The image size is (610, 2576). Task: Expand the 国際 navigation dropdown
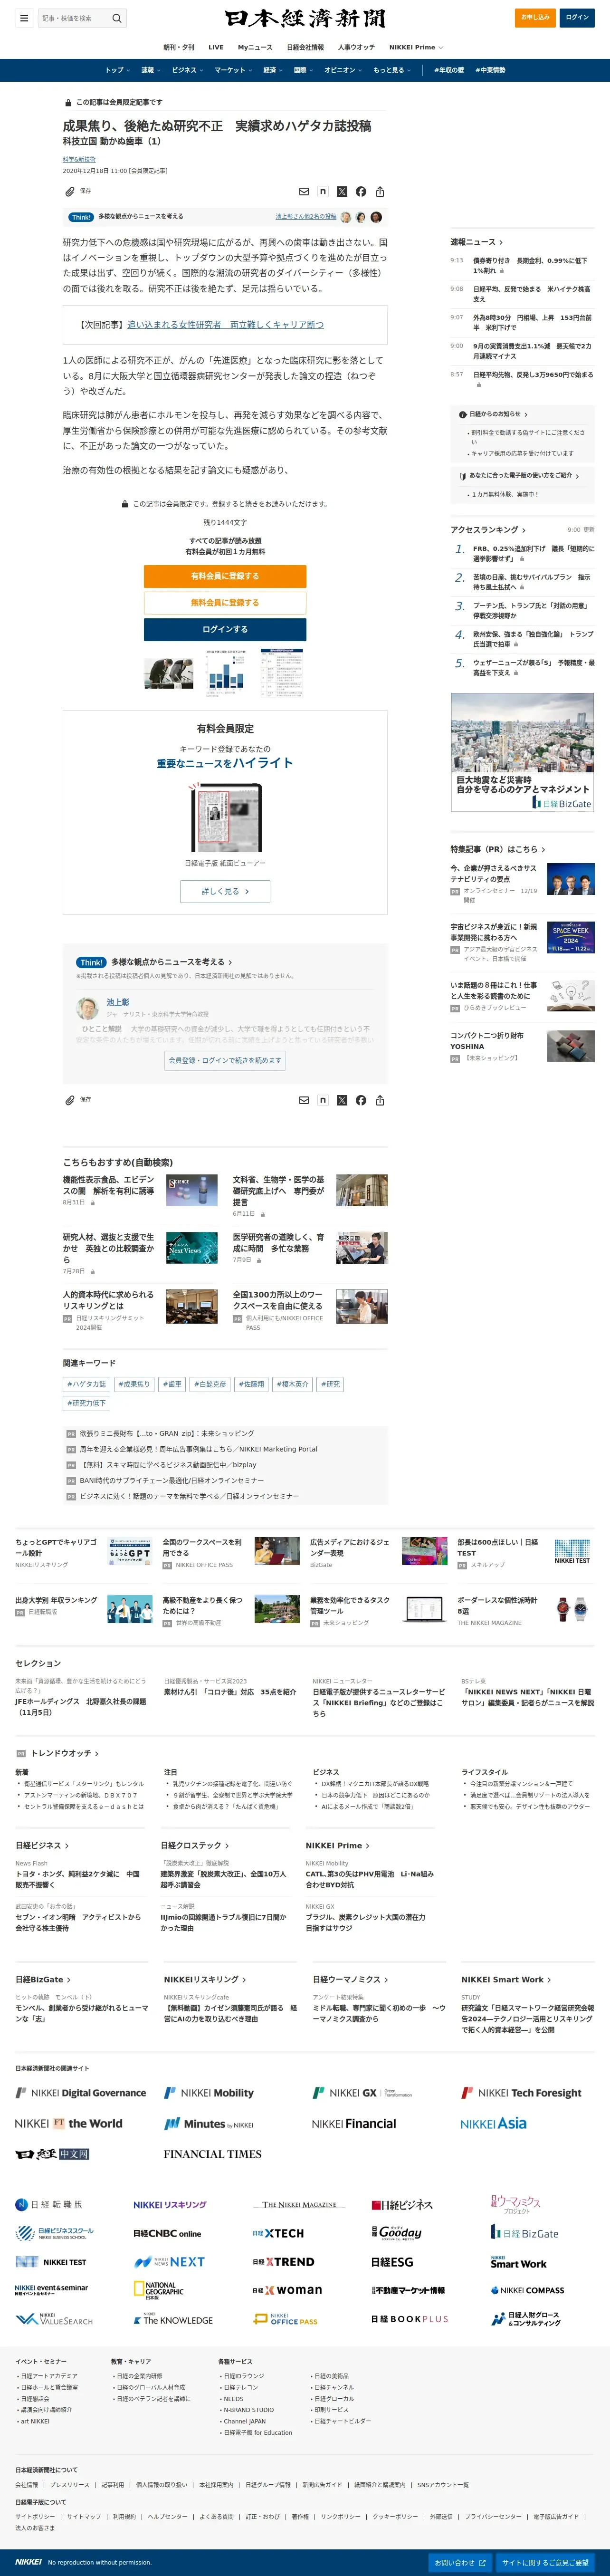(x=303, y=70)
